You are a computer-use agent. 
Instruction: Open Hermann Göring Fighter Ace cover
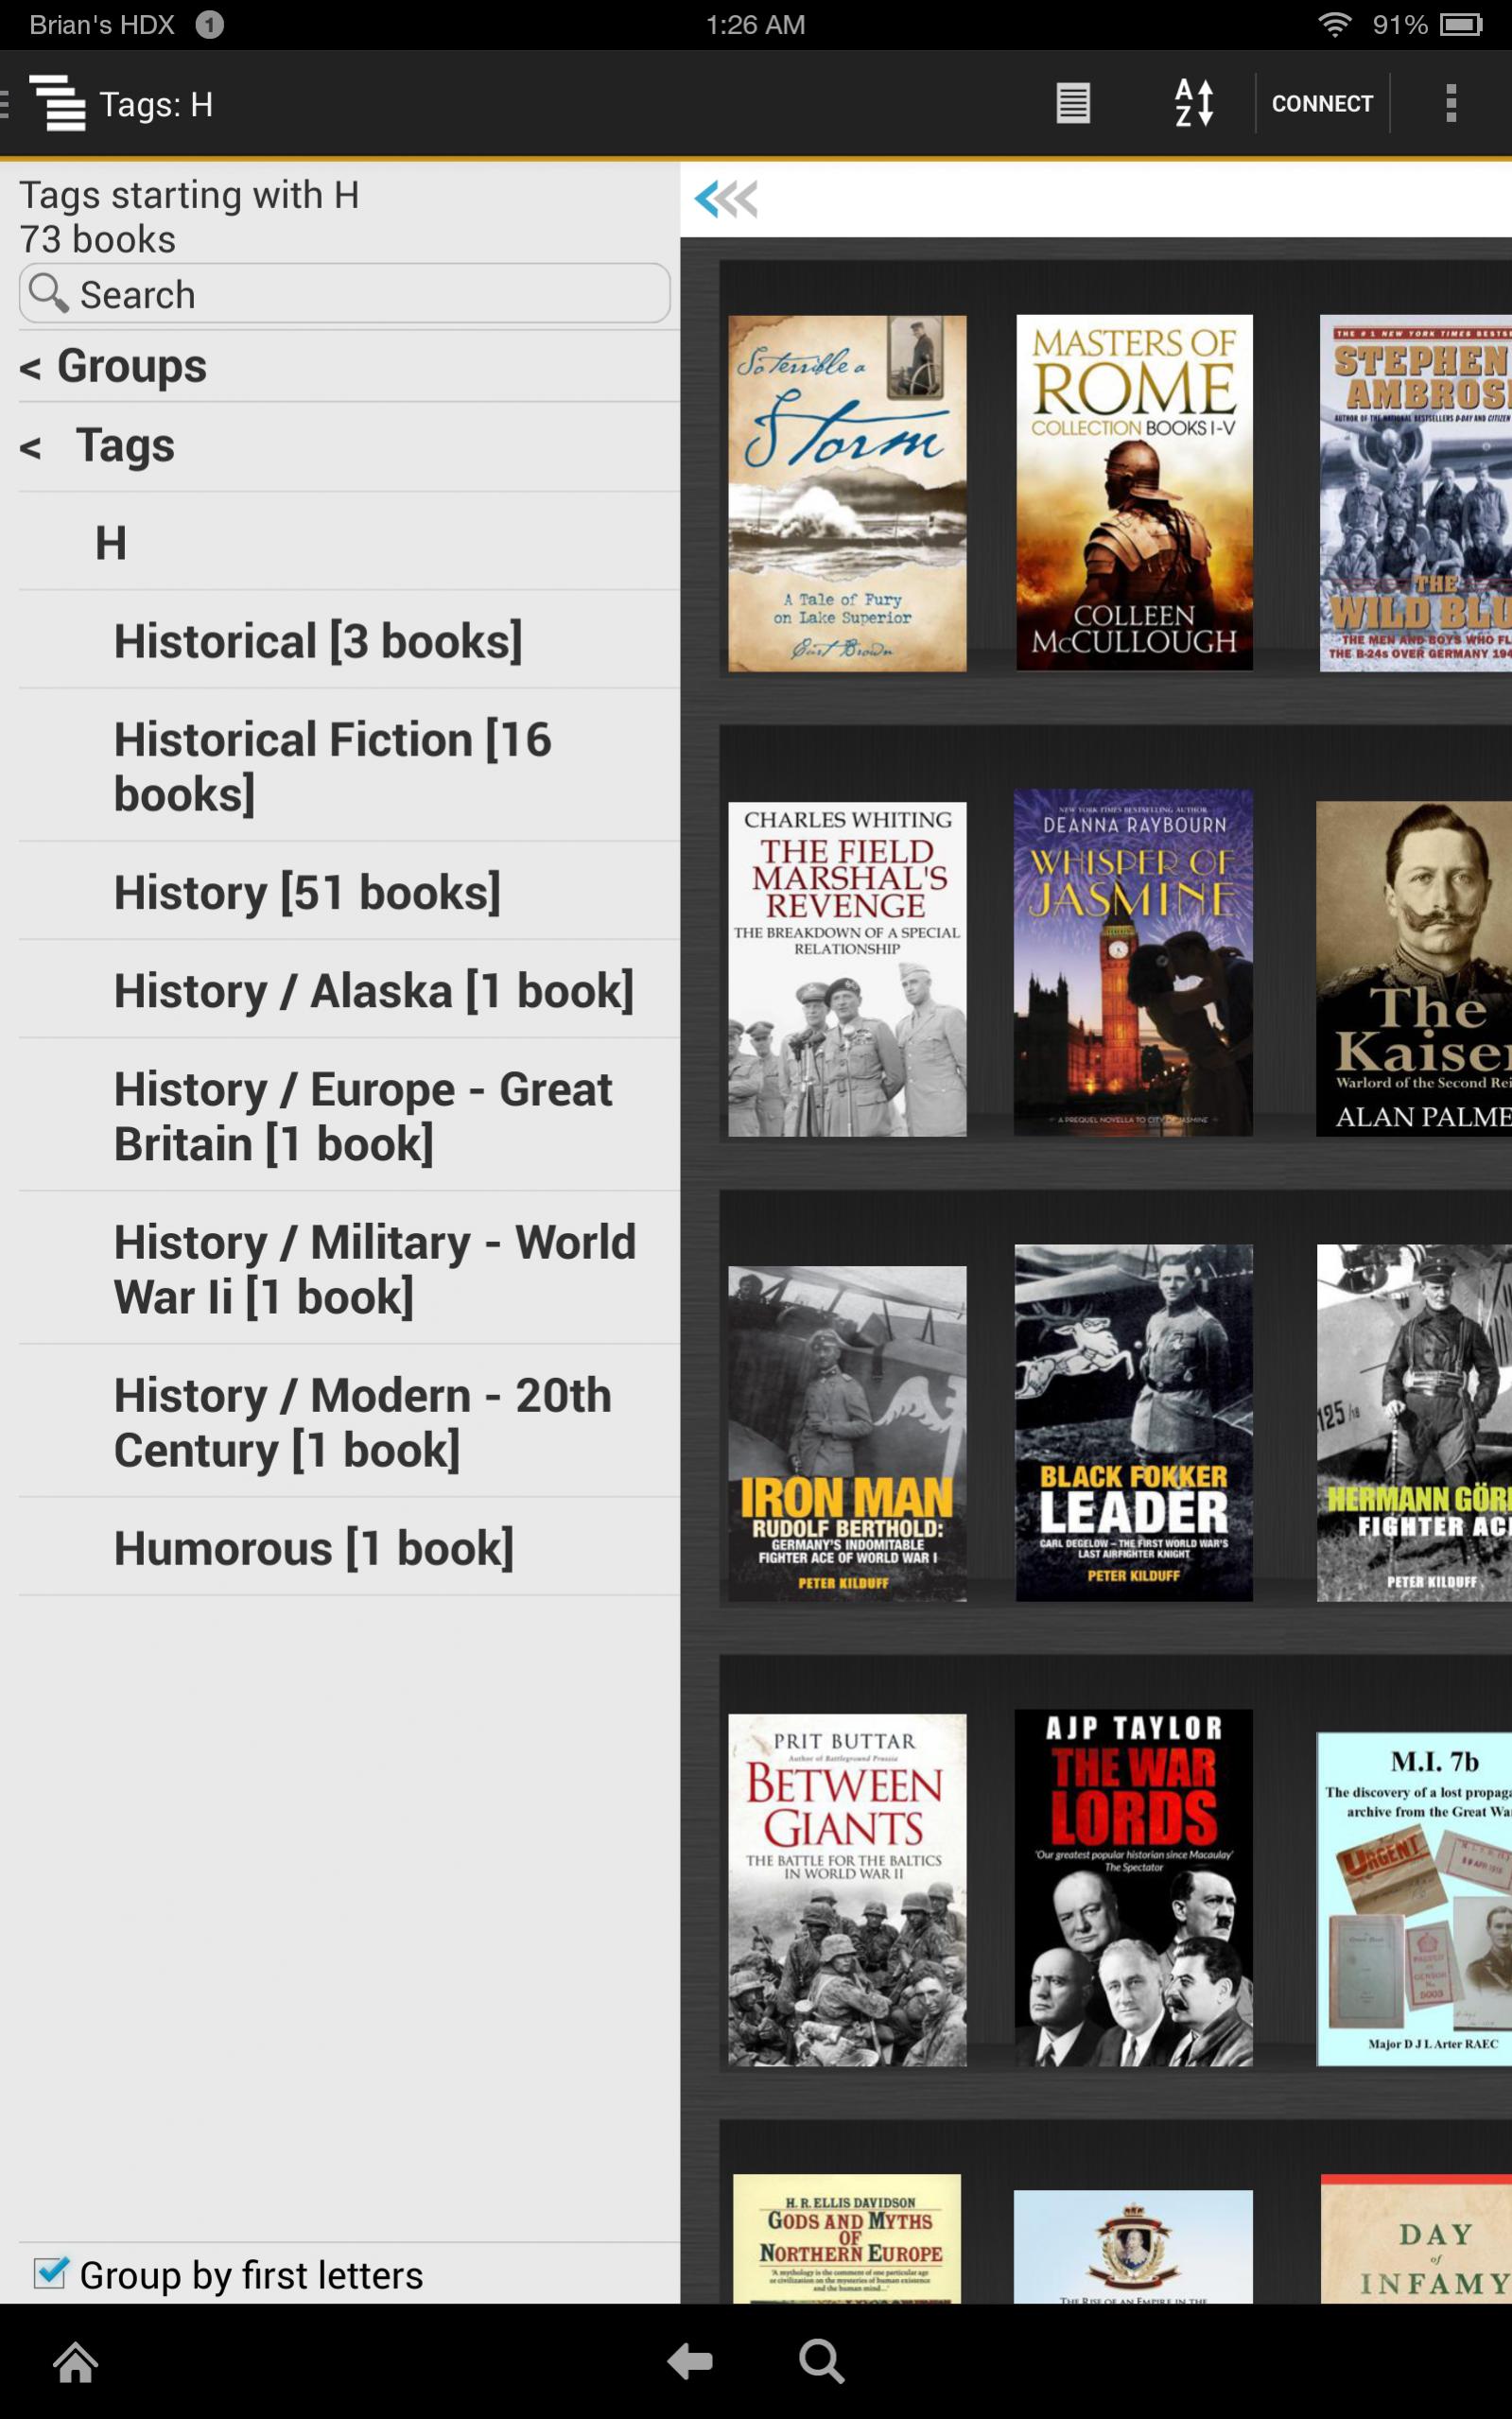[1414, 1423]
